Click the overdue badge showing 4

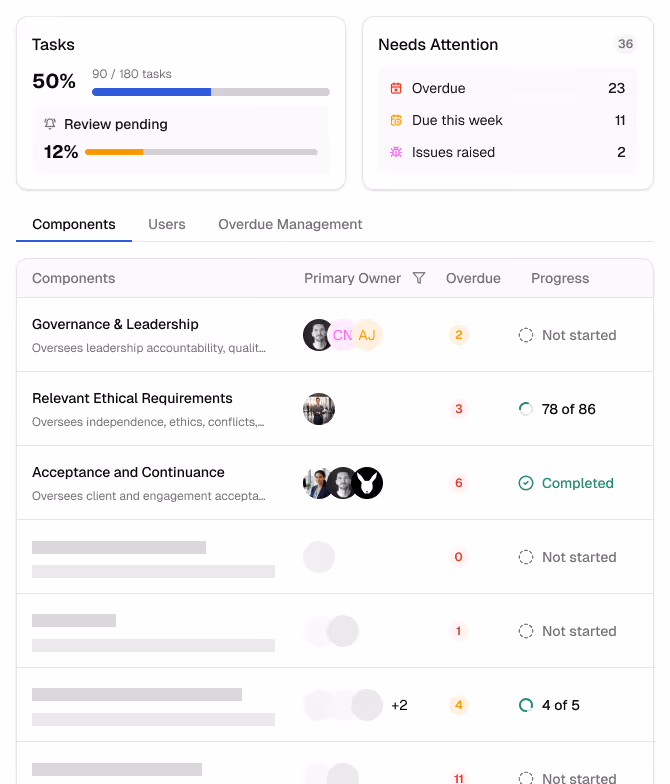point(458,705)
